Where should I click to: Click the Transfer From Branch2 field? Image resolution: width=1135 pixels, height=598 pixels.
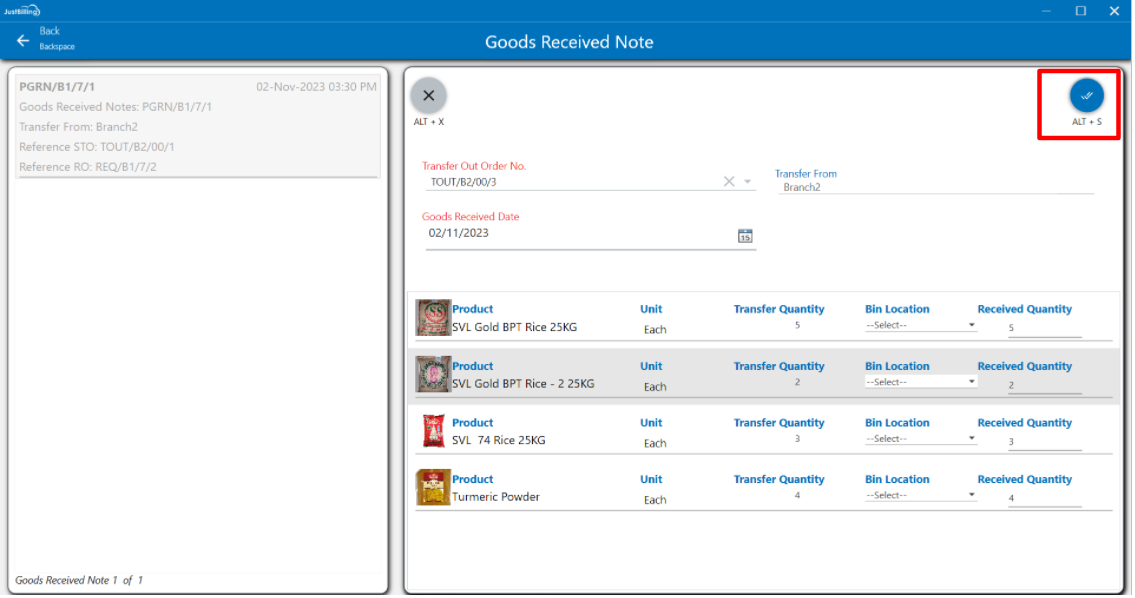pyautogui.click(x=935, y=187)
